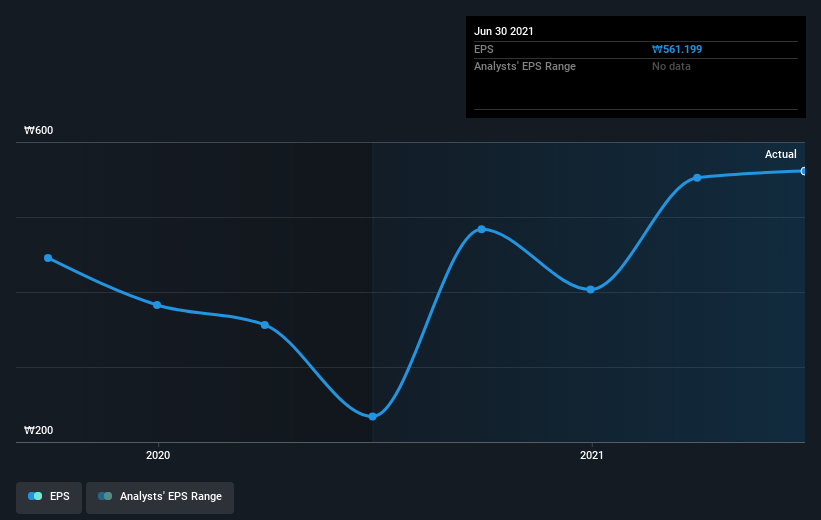Viewport: 821px width, 520px height.
Task: Click the 2021 x-axis label
Action: tap(592, 456)
